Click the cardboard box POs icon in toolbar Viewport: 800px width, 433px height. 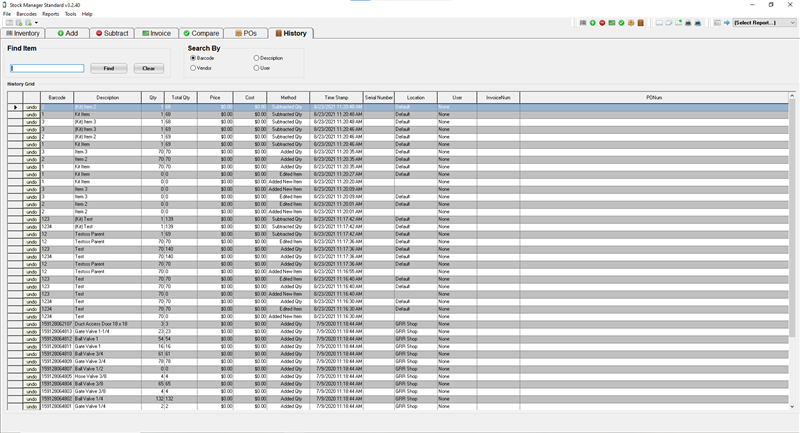click(x=631, y=23)
